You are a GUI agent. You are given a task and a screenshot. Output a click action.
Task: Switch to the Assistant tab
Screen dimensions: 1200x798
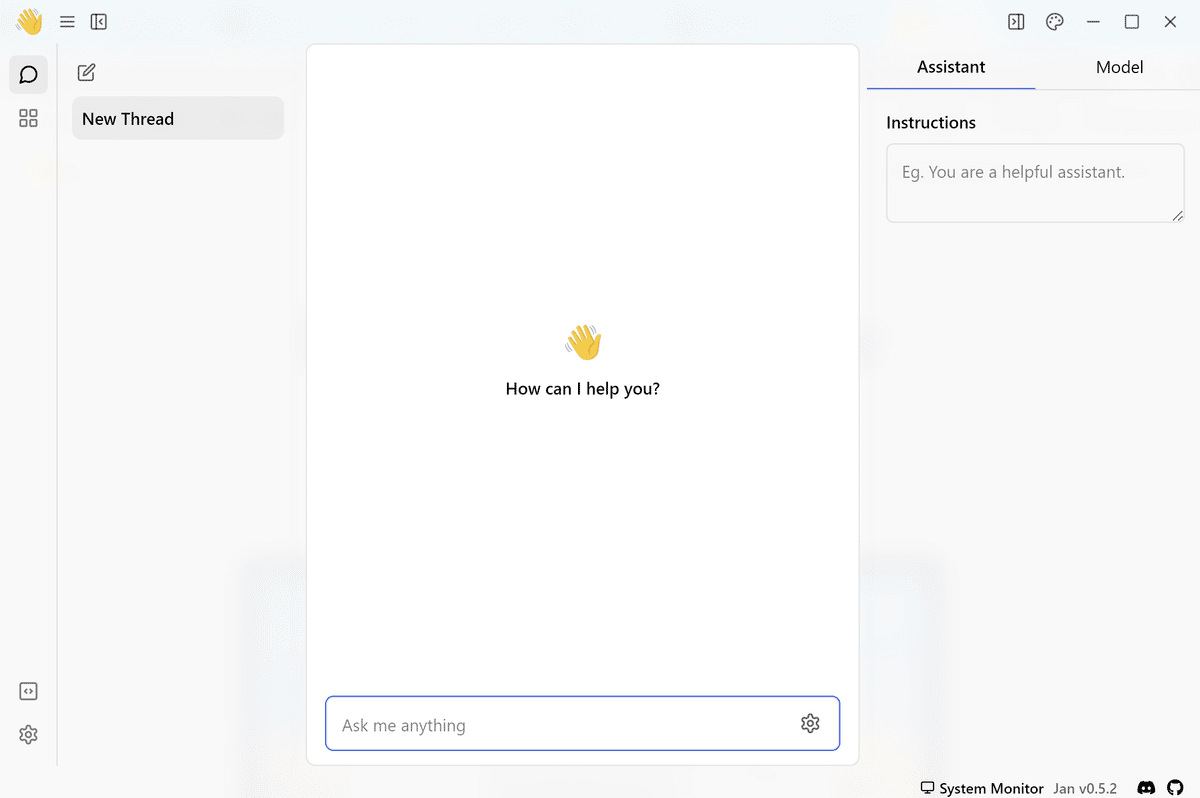tap(951, 67)
